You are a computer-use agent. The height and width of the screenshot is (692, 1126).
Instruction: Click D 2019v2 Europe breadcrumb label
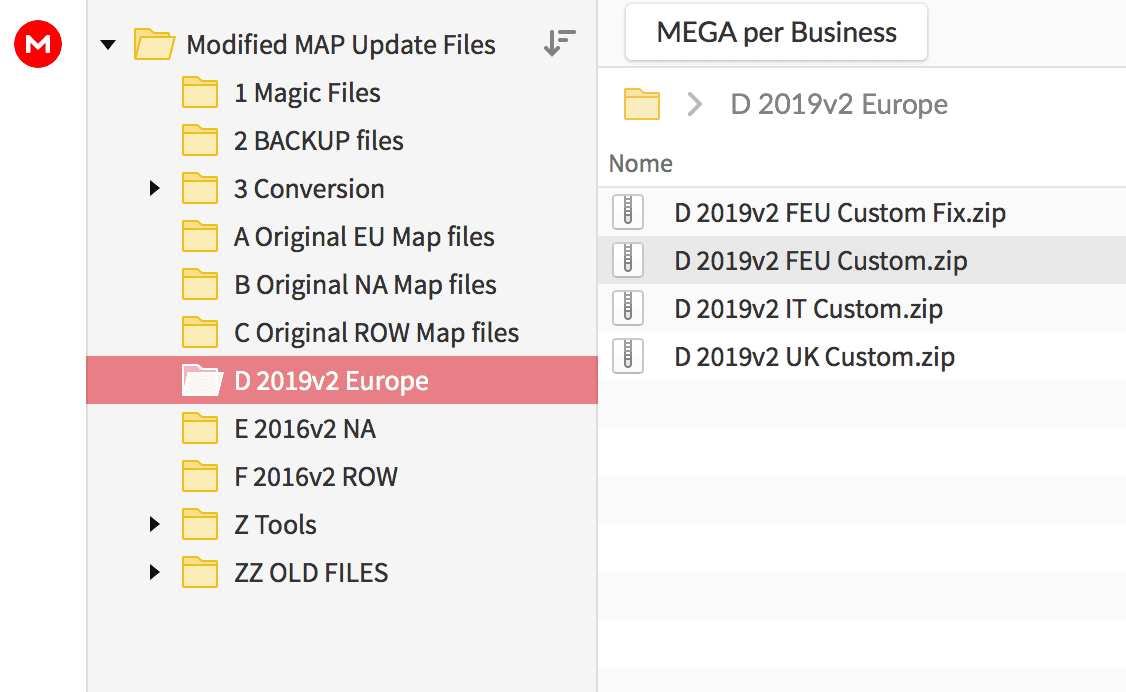839,104
